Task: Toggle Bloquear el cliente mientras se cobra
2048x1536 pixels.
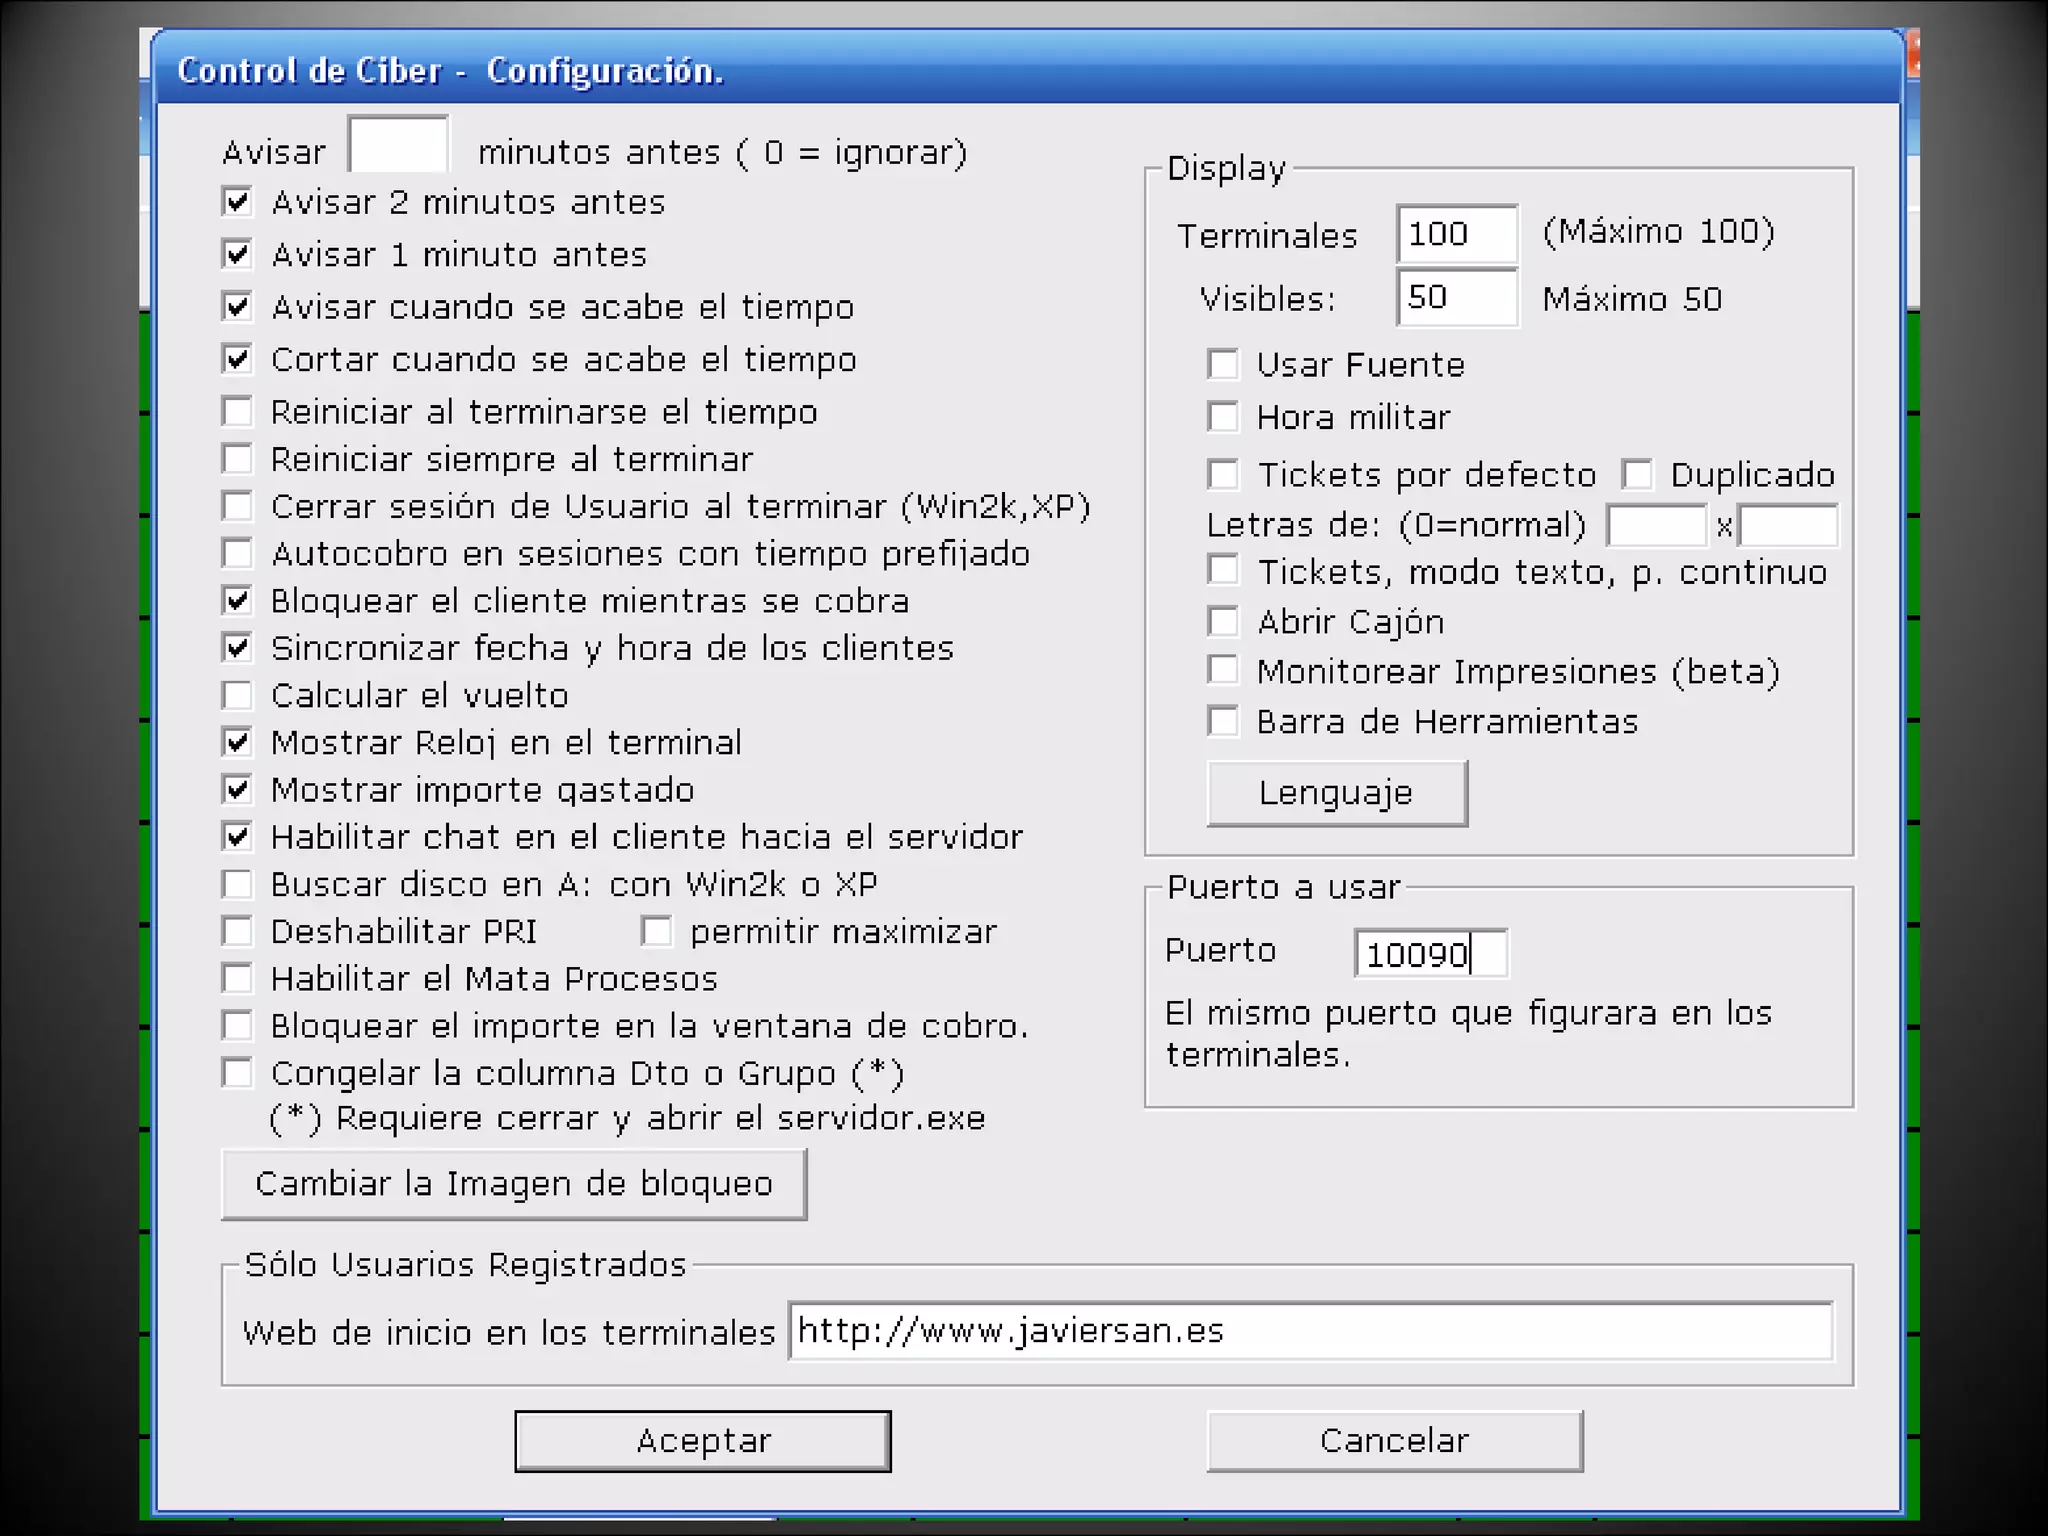Action: (237, 600)
